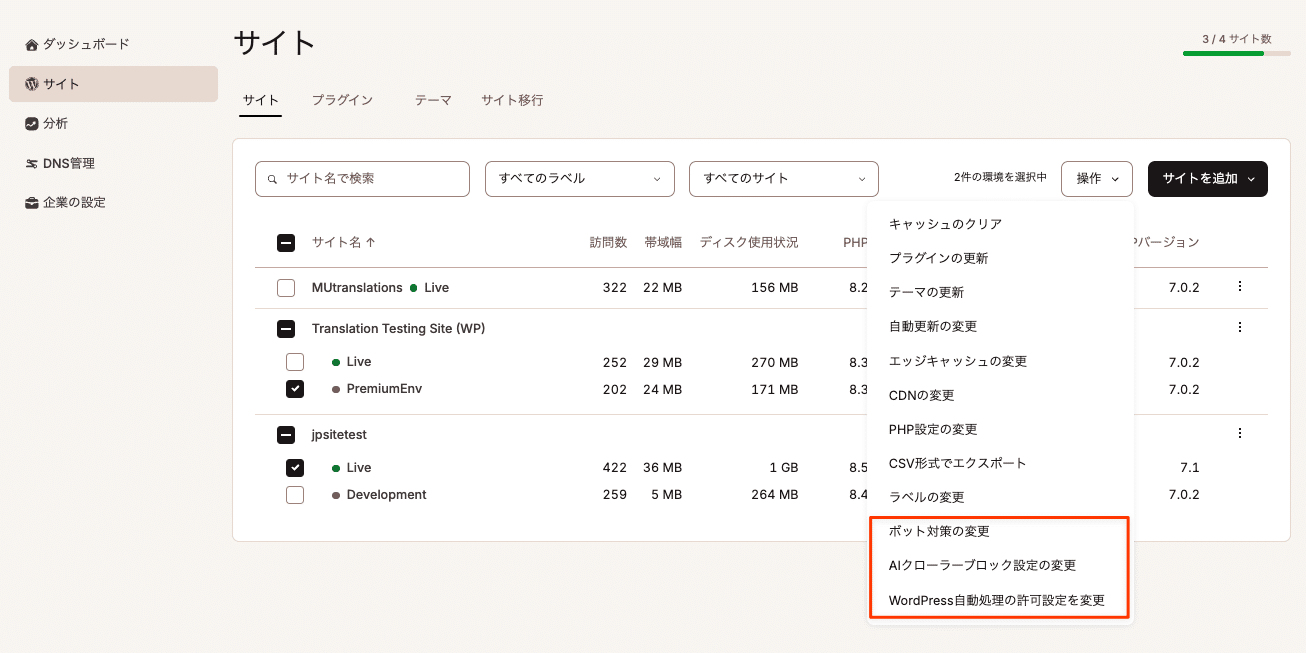This screenshot has width=1306, height=653.
Task: Click the home icon beside ダッシュボード
Action: pyautogui.click(x=32, y=44)
